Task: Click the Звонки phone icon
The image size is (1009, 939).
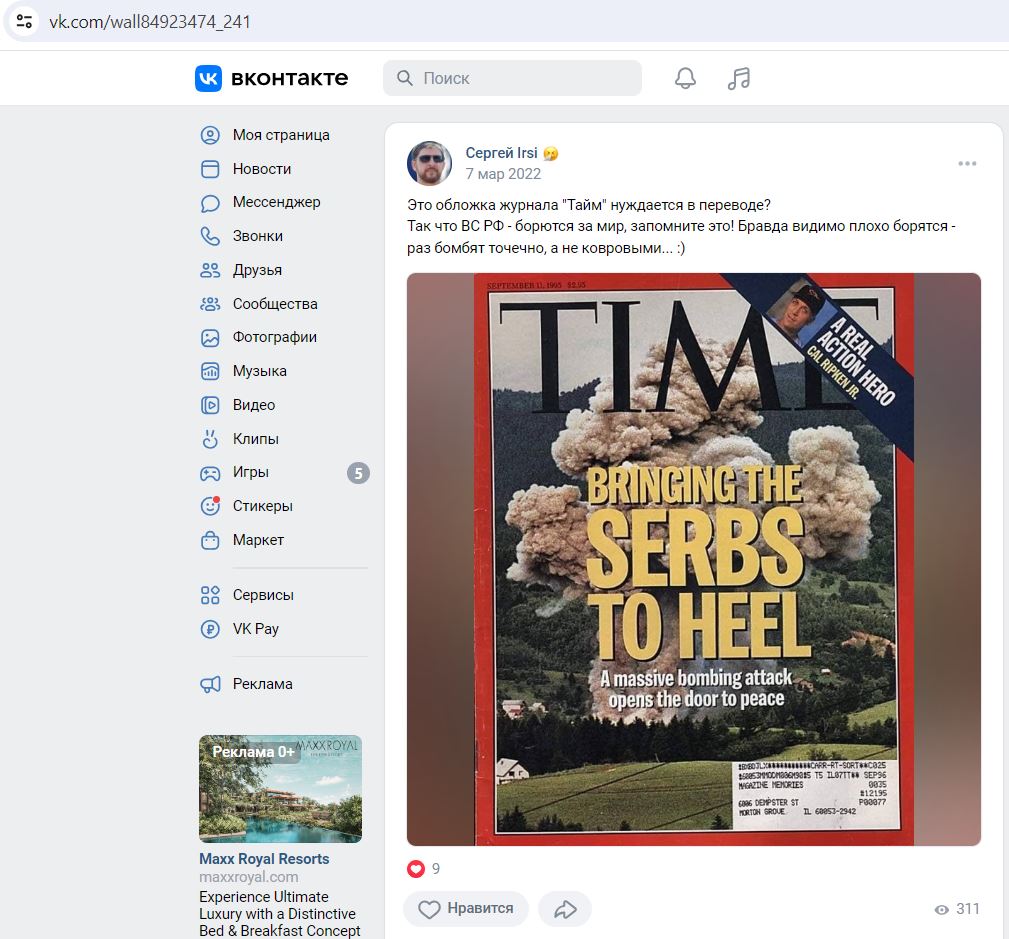Action: (x=210, y=236)
